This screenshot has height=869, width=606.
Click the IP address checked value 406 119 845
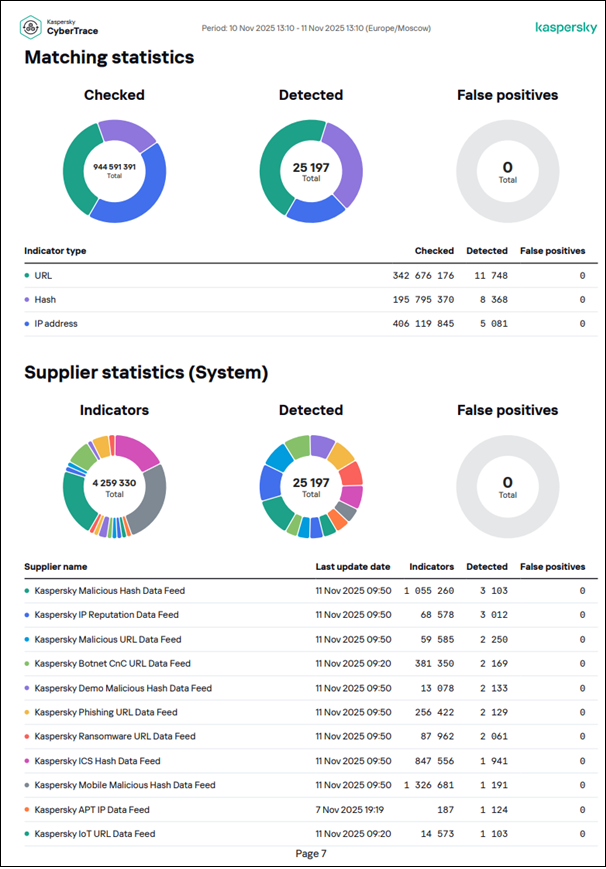pos(423,324)
